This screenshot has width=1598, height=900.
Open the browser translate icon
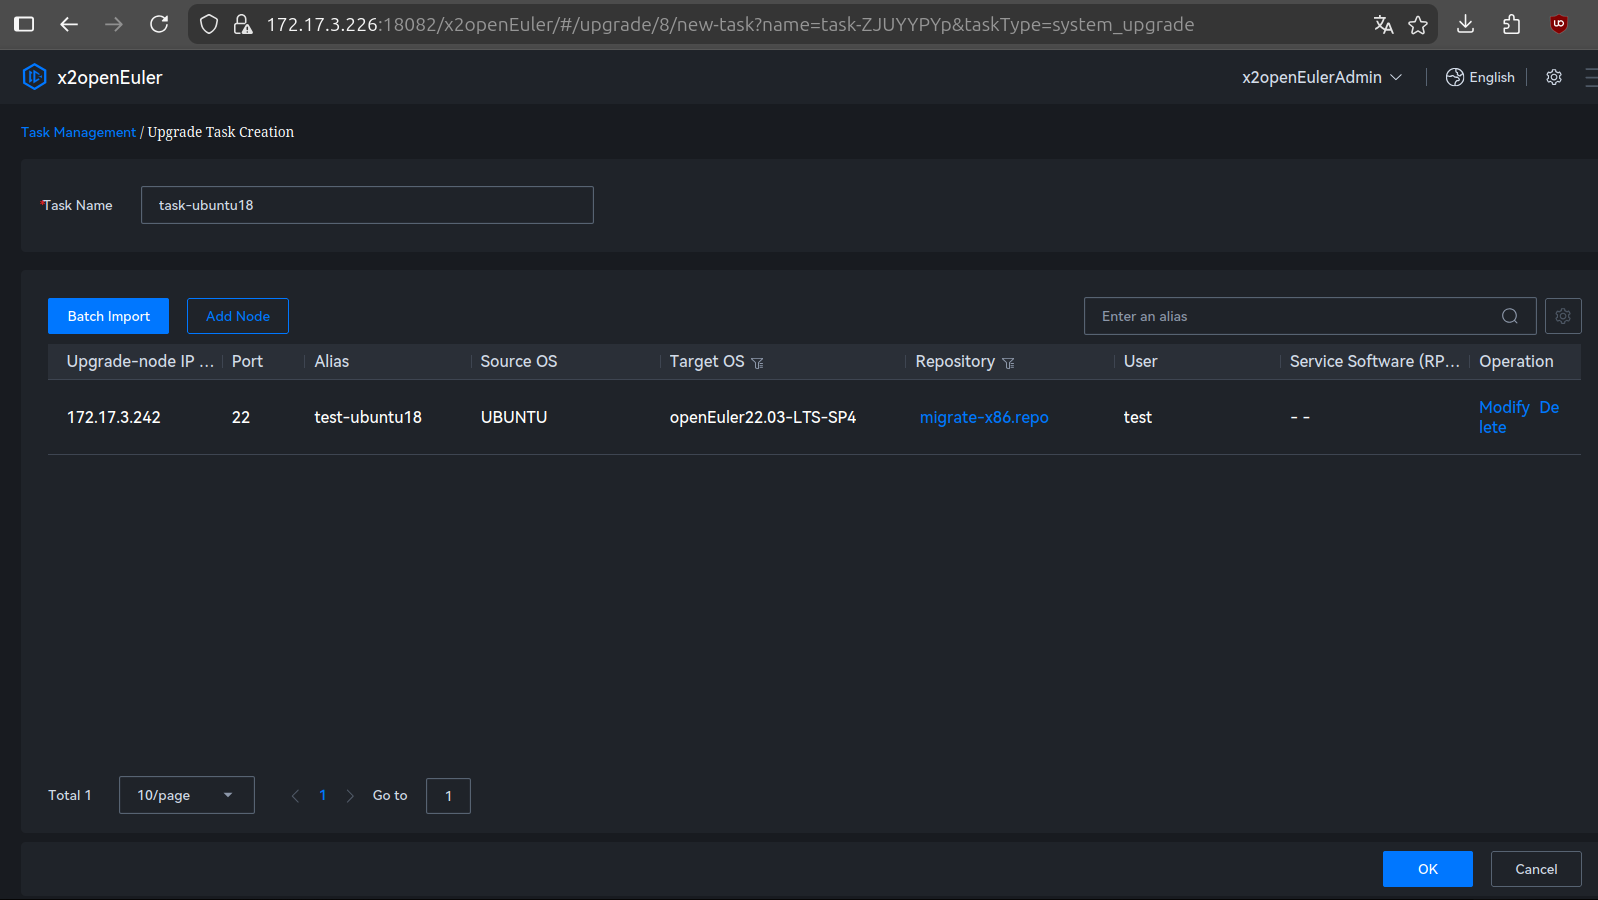click(1383, 24)
